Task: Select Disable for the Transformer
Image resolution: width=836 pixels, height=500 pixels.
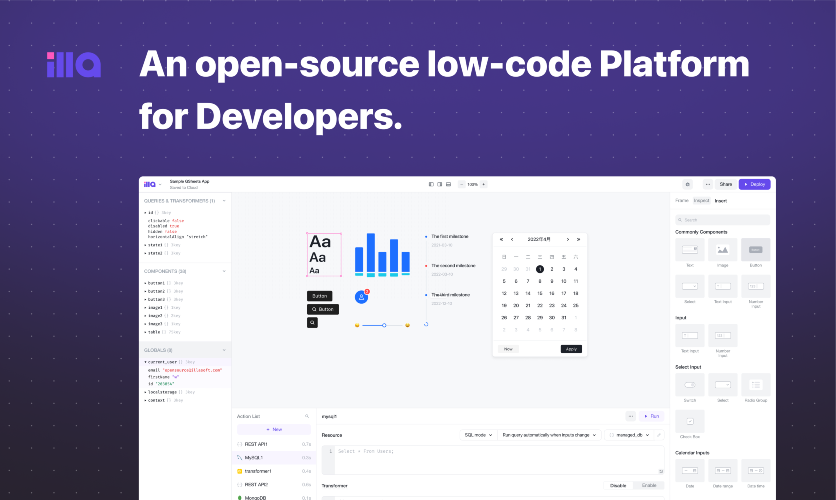Action: pyautogui.click(x=618, y=486)
